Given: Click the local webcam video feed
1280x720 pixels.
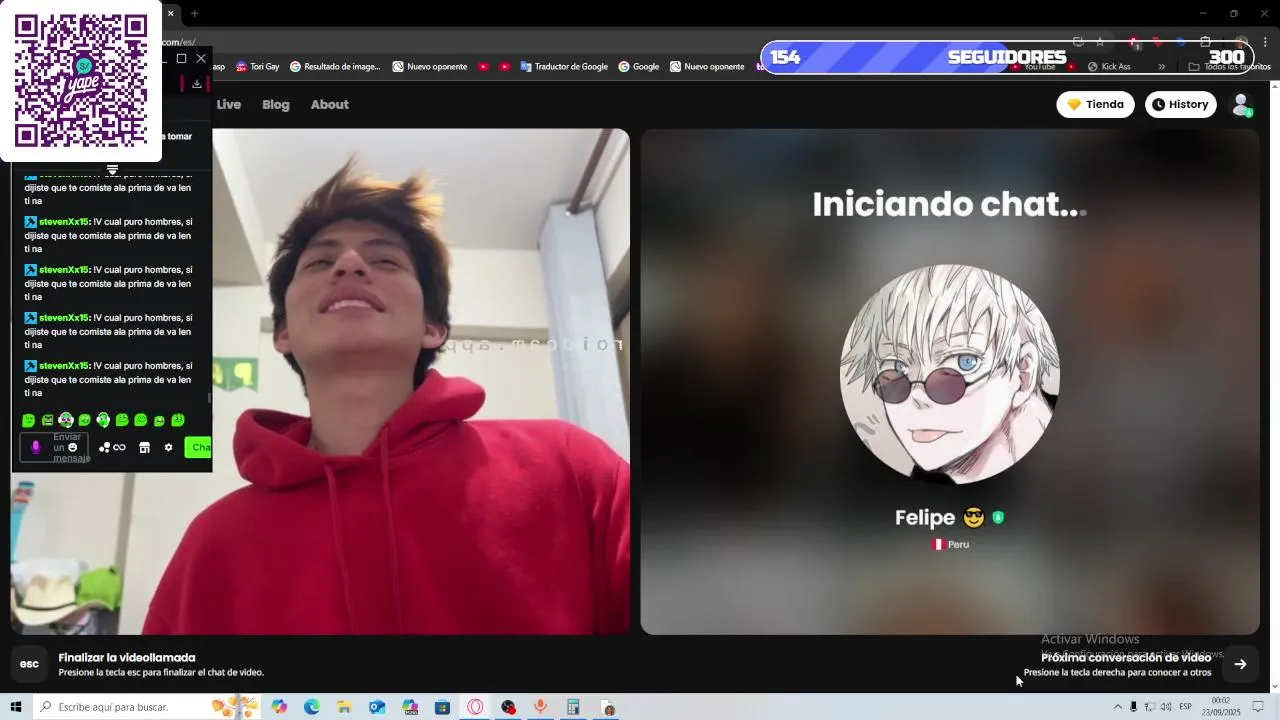Looking at the screenshot, I should [x=320, y=381].
